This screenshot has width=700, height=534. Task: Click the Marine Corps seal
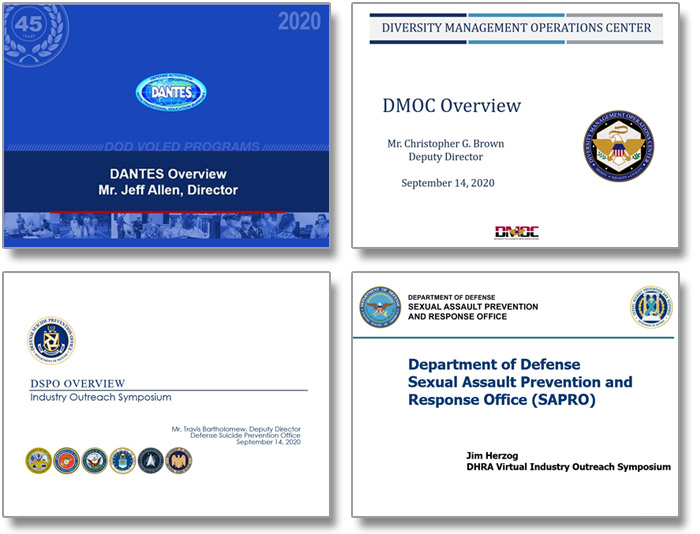tap(66, 460)
